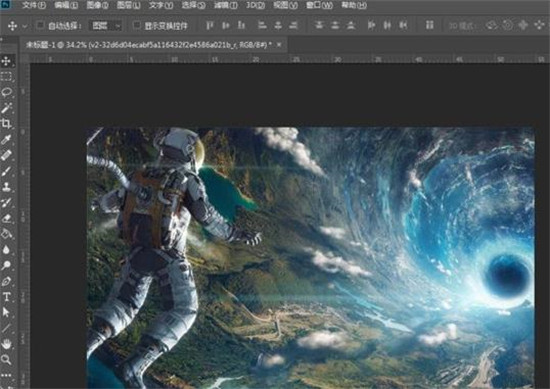Screen dimensions: 550x389
Task: Select the Path Selection tool
Action: pos(6,312)
